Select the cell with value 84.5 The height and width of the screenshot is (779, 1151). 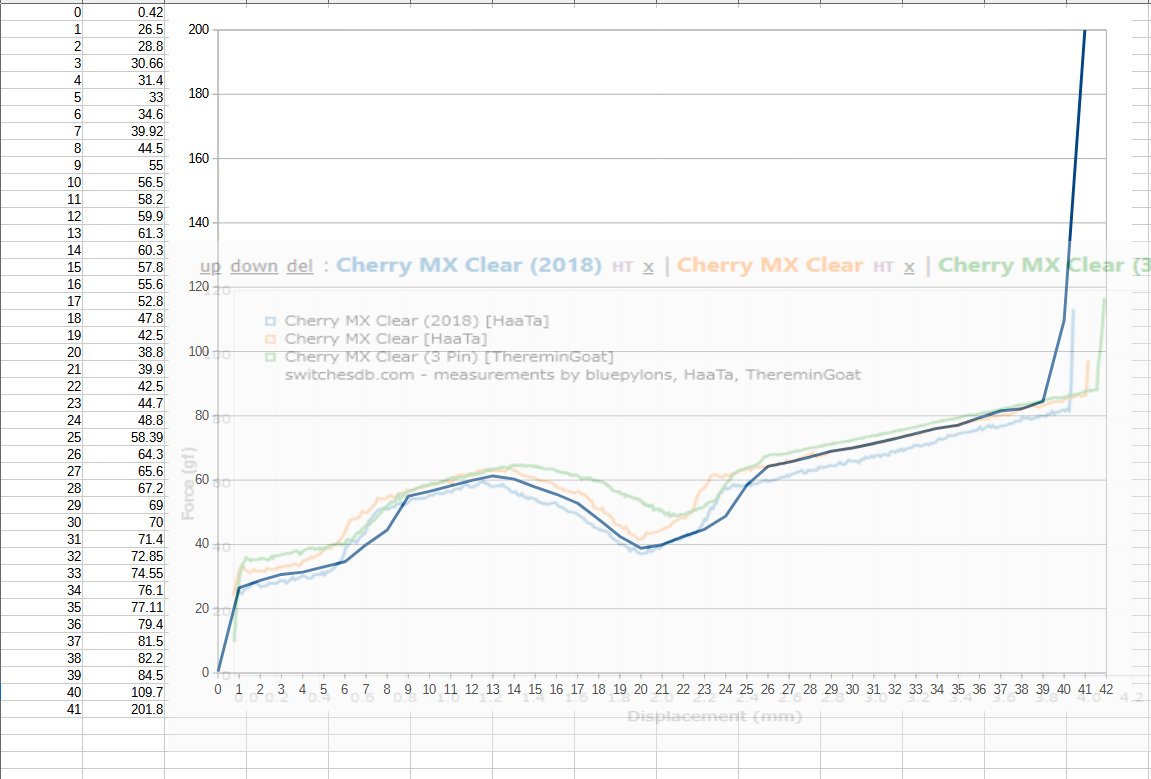coord(124,675)
